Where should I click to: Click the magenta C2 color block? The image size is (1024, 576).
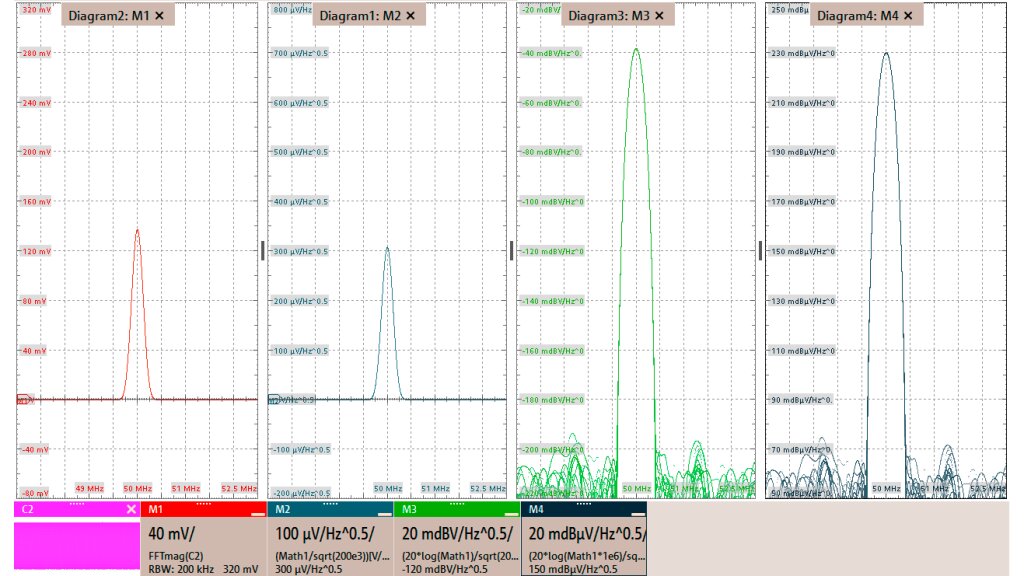click(x=76, y=544)
